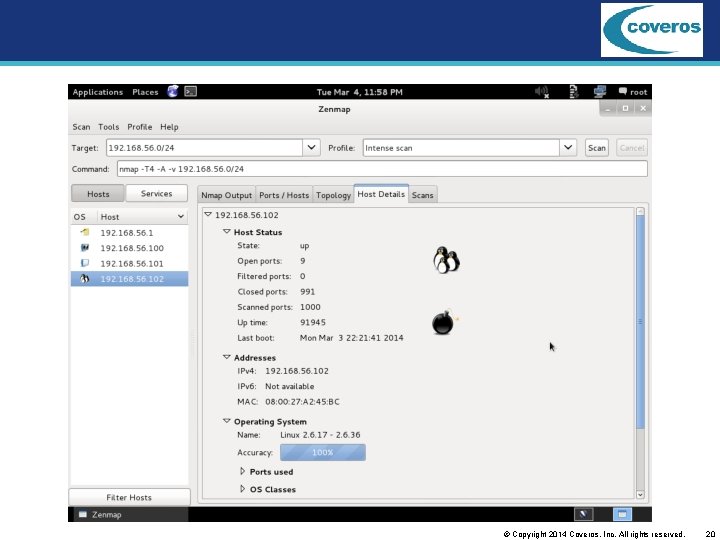Click the OS icon beside 192.168.56.101
The width and height of the screenshot is (720, 540).
pyautogui.click(x=85, y=263)
